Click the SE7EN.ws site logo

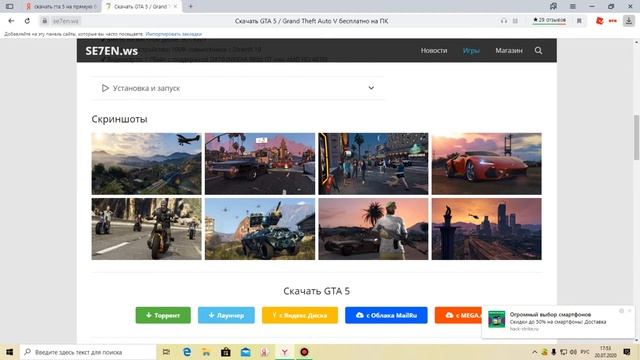pyautogui.click(x=111, y=51)
